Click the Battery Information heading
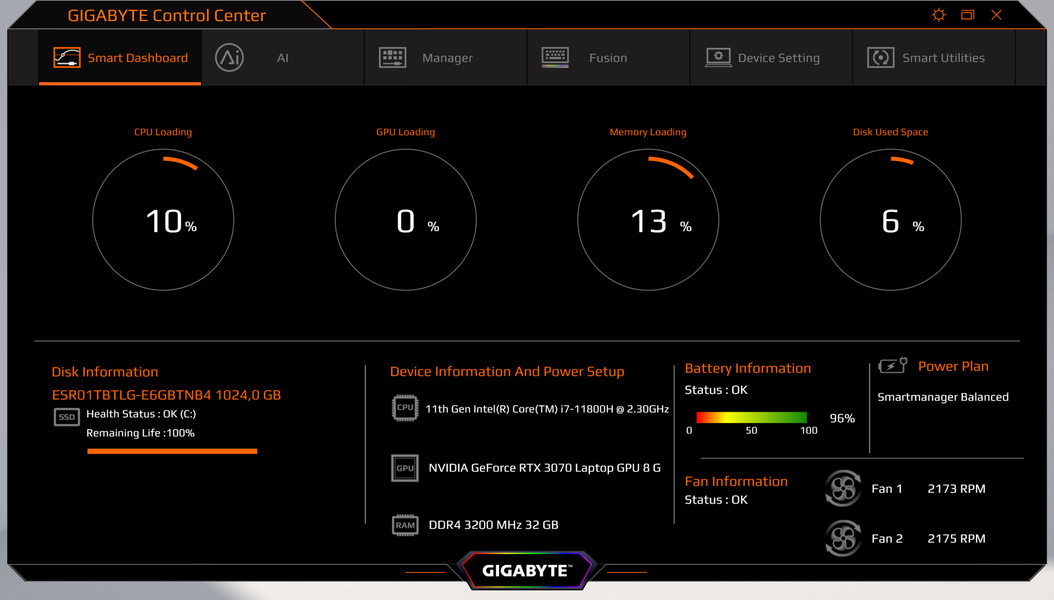The width and height of the screenshot is (1054, 600). 747,368
